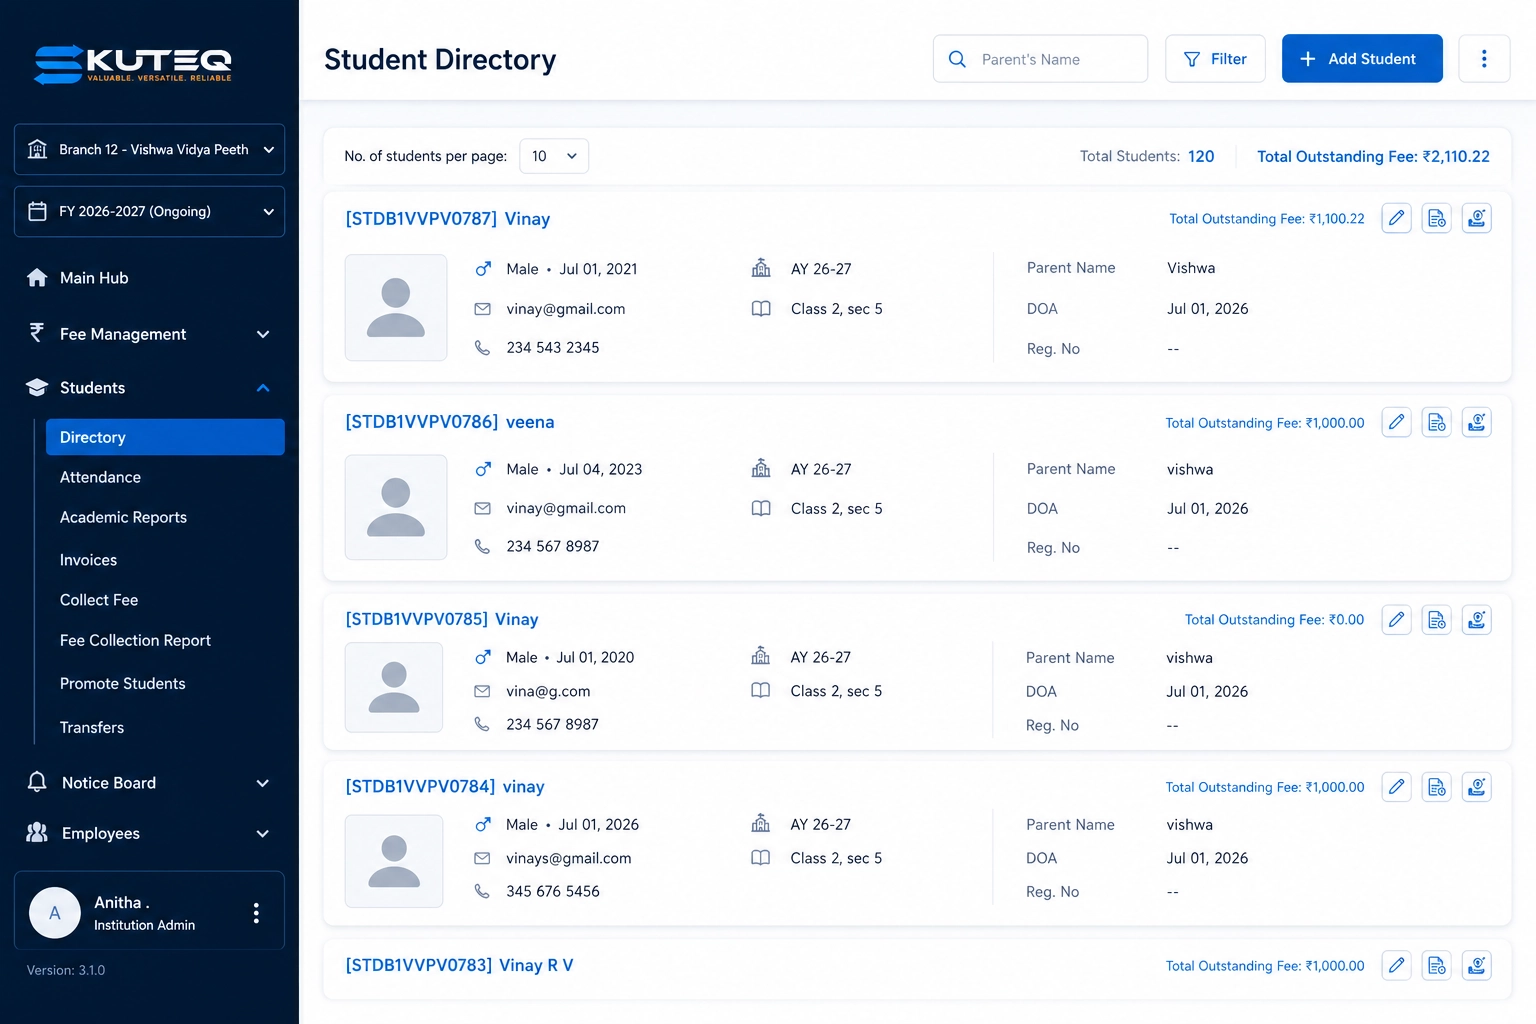Image resolution: width=1536 pixels, height=1024 pixels.
Task: Edit veena's record with pencil icon
Action: coord(1396,422)
